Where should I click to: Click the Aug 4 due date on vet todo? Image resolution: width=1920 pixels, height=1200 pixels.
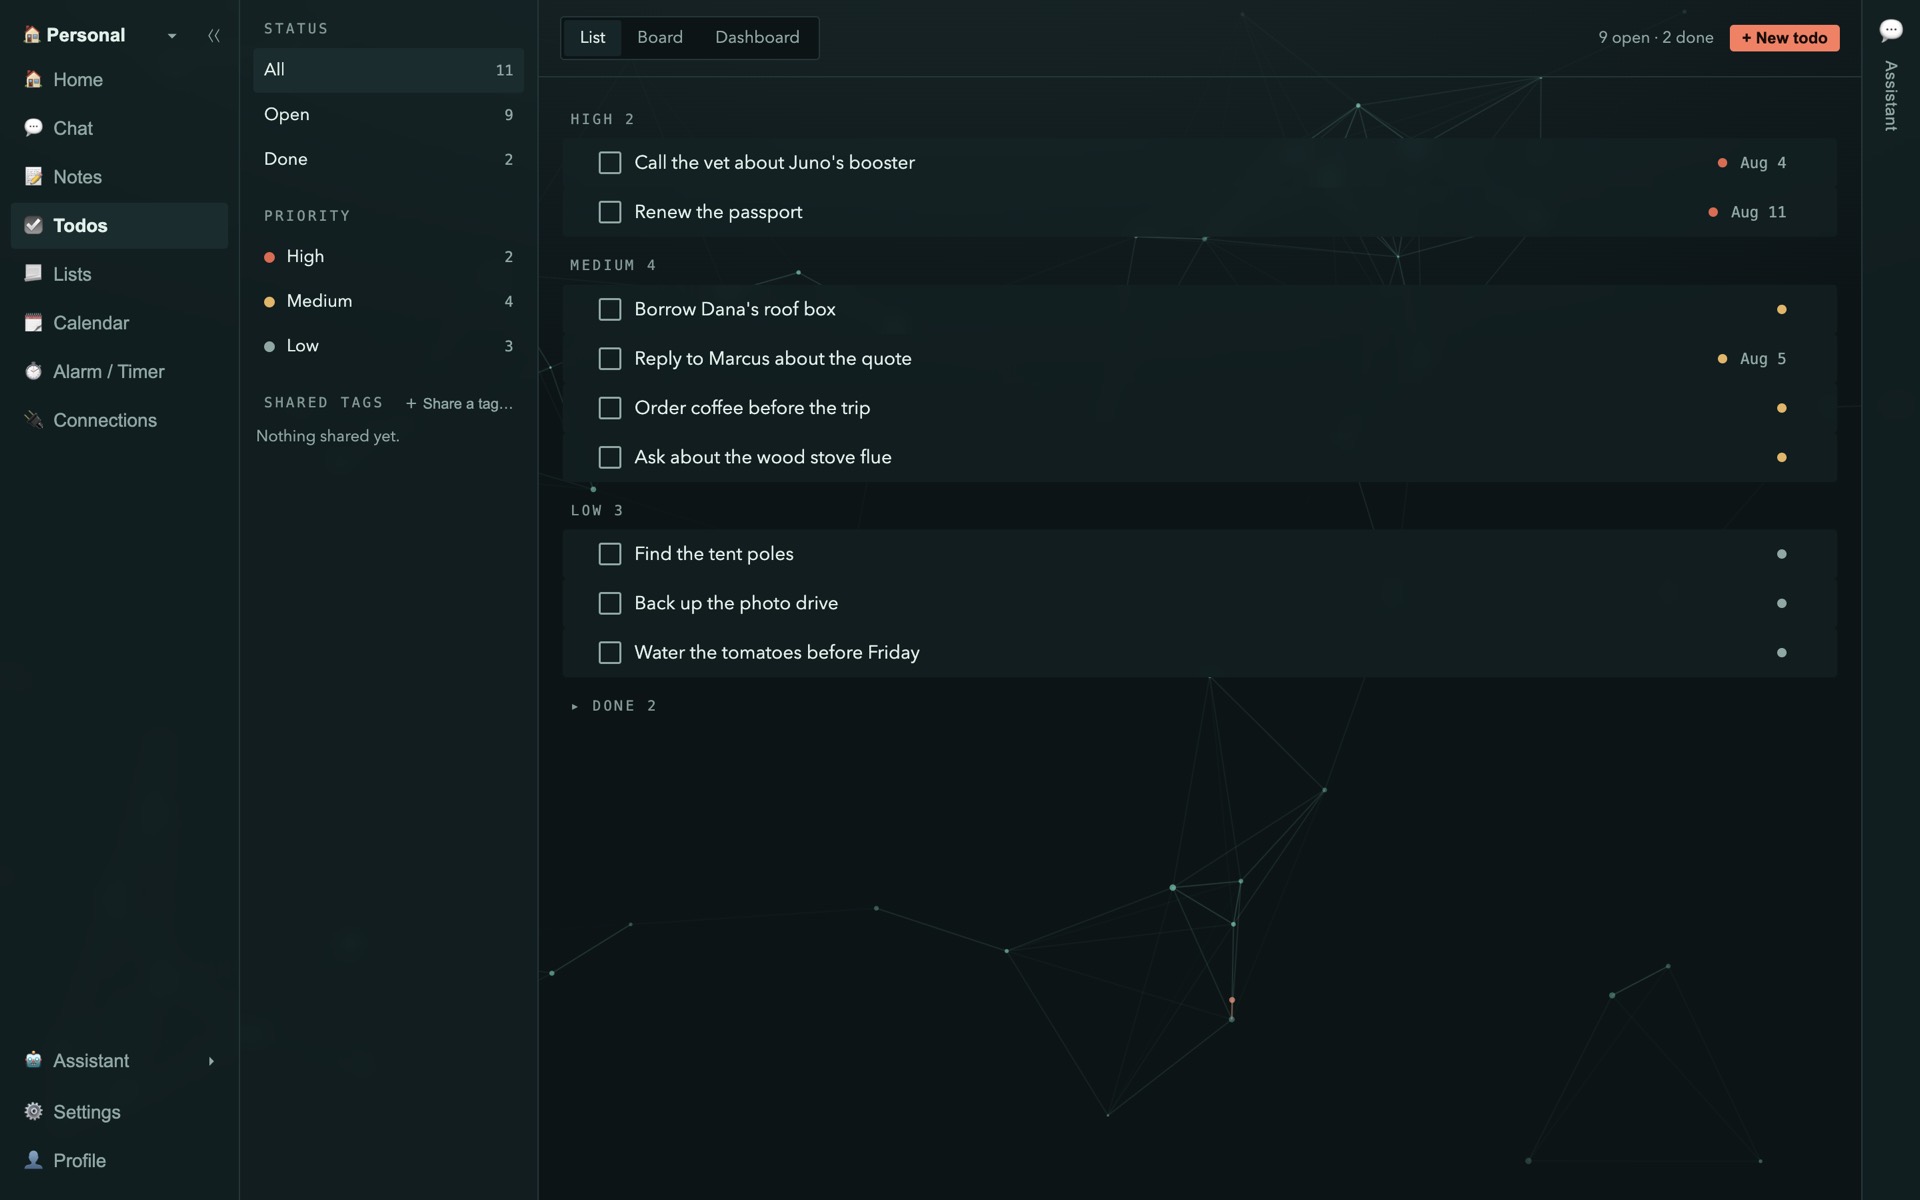pyautogui.click(x=1762, y=163)
